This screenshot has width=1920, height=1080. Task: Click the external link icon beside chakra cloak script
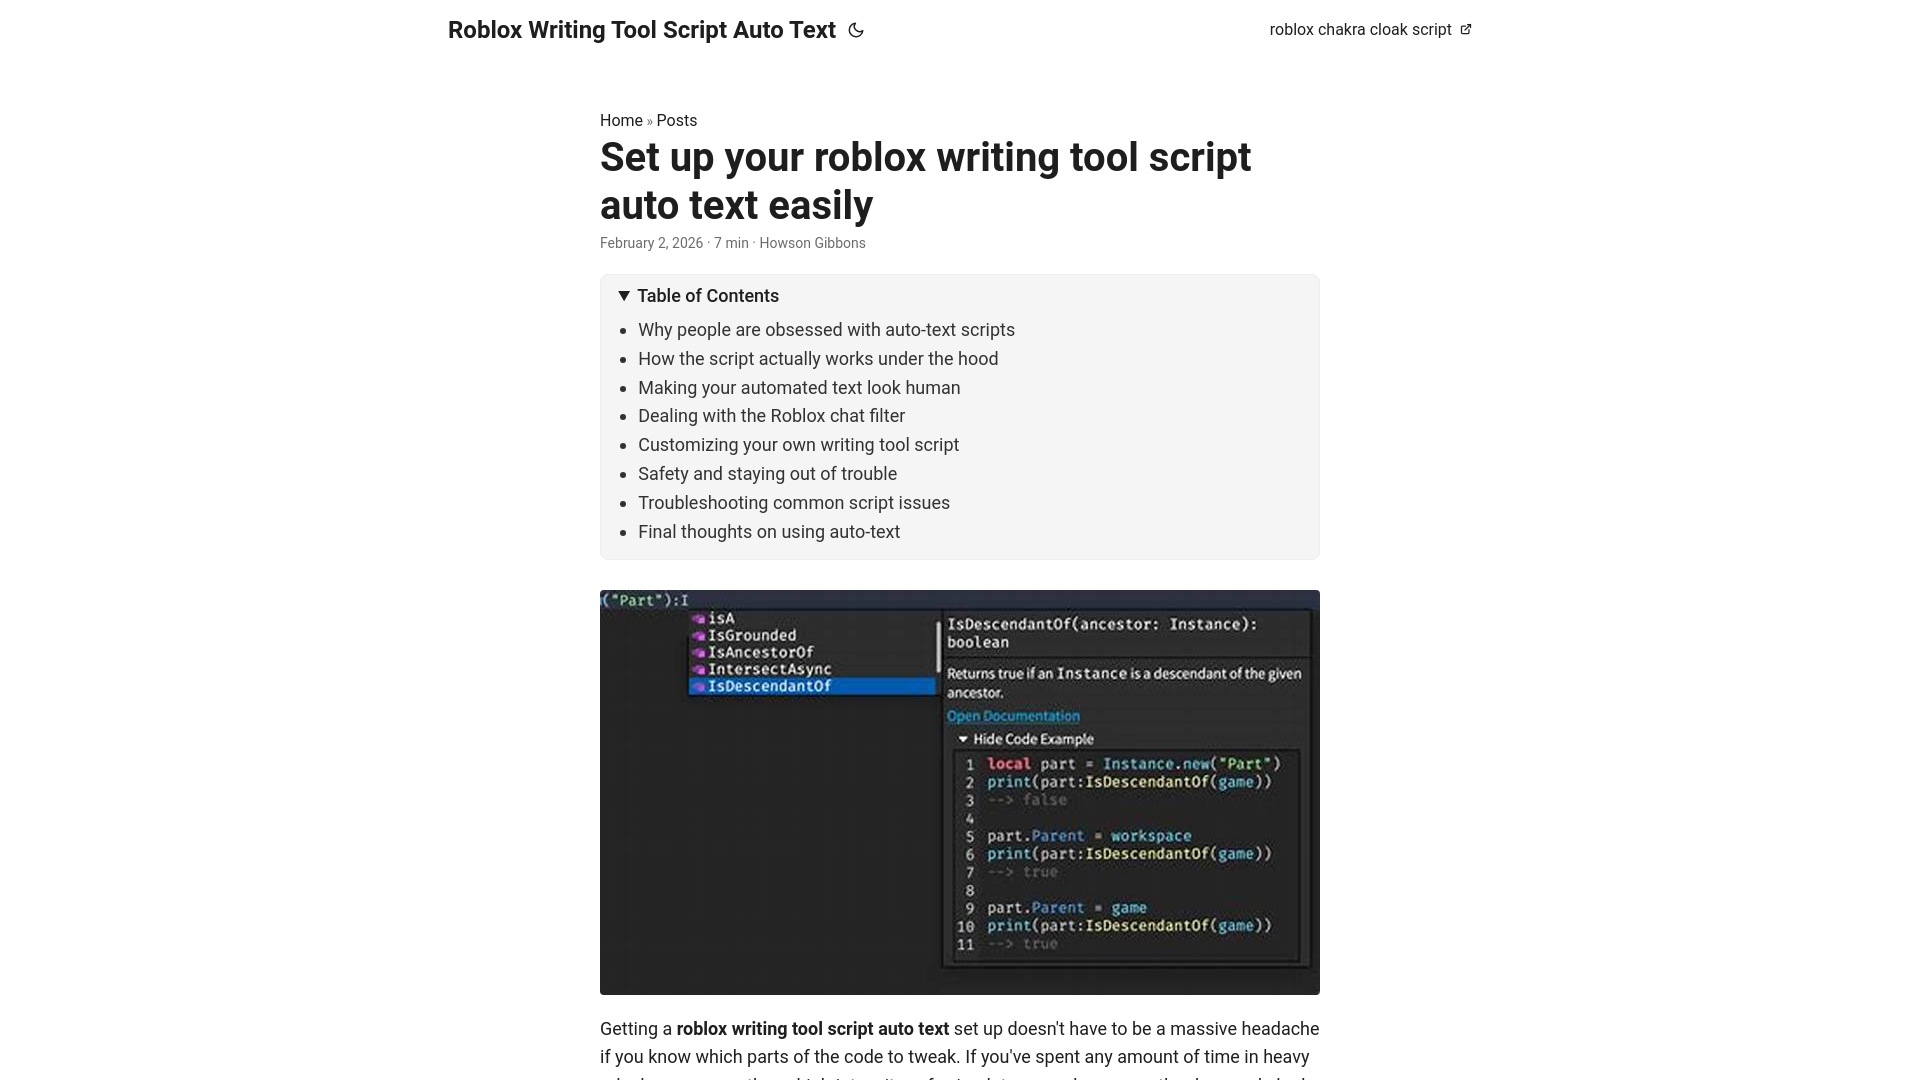[1466, 29]
